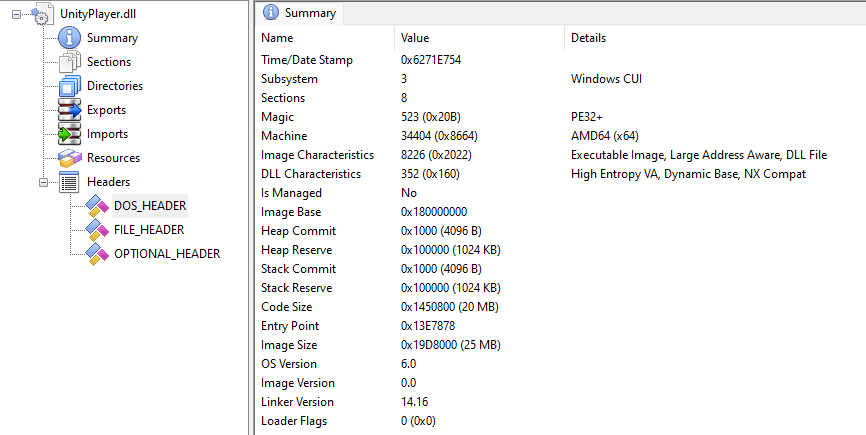
Task: Select the Code Size row name
Action: 287,307
